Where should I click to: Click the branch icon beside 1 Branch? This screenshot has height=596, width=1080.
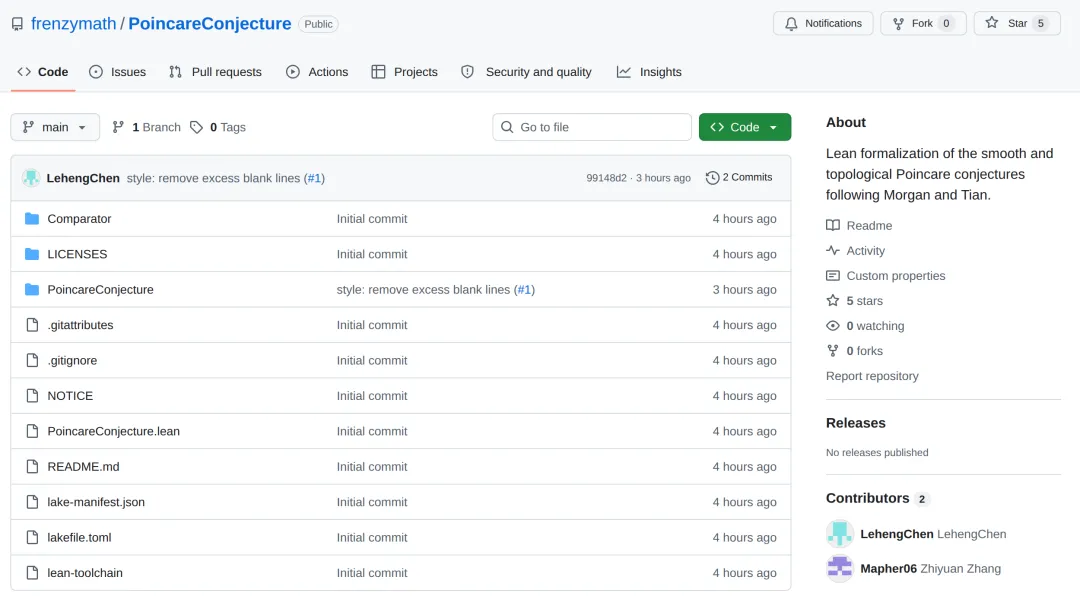(x=118, y=127)
